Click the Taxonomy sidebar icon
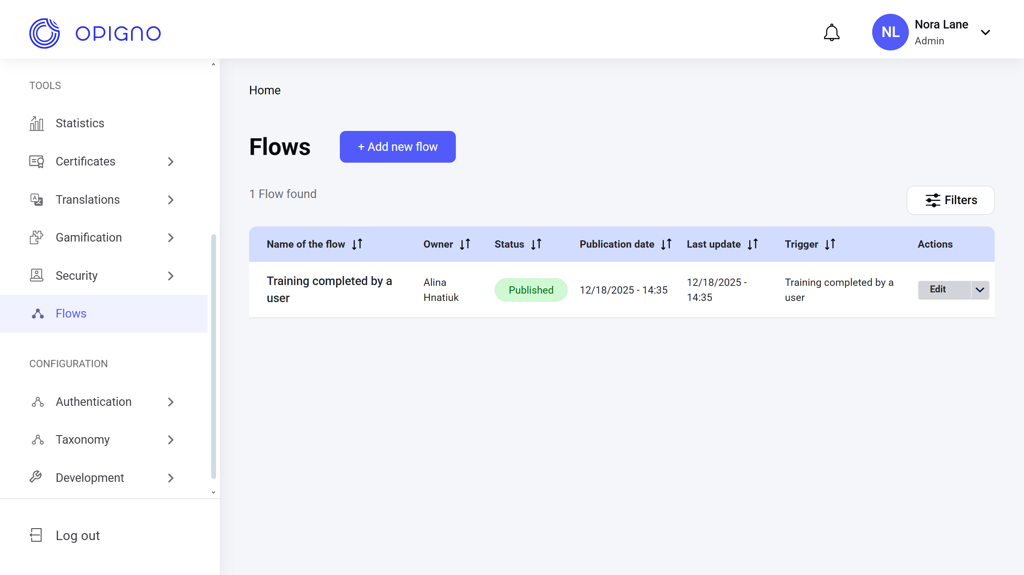 click(38, 440)
